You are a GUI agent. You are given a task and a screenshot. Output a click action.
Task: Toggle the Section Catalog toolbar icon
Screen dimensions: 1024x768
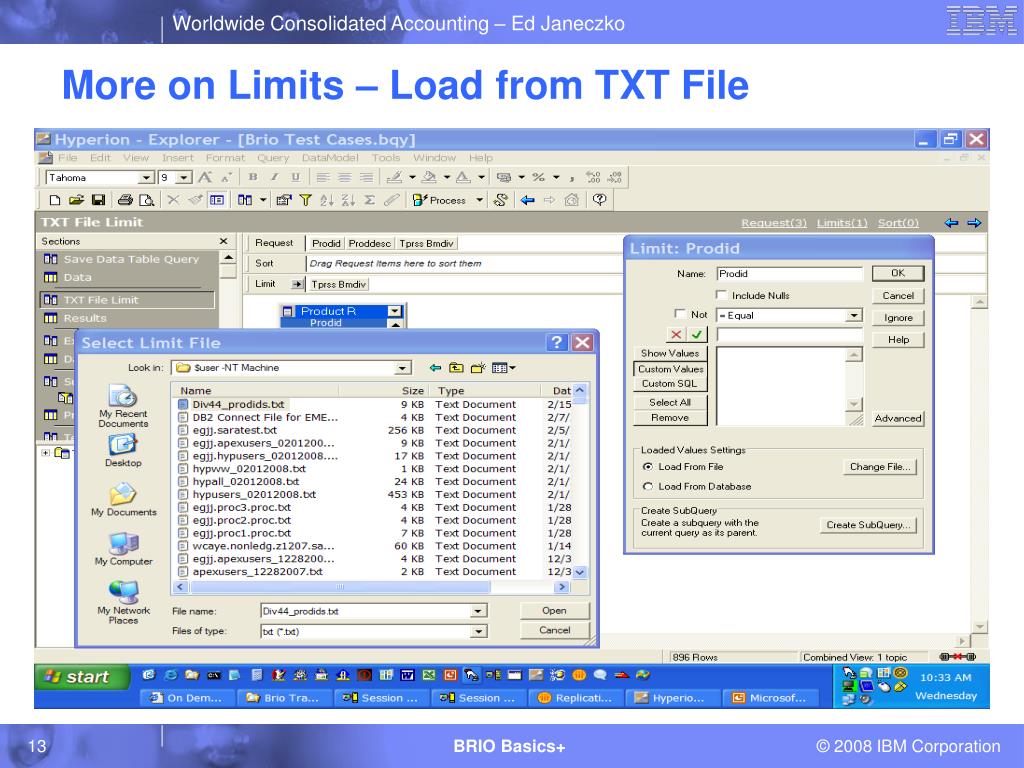217,200
